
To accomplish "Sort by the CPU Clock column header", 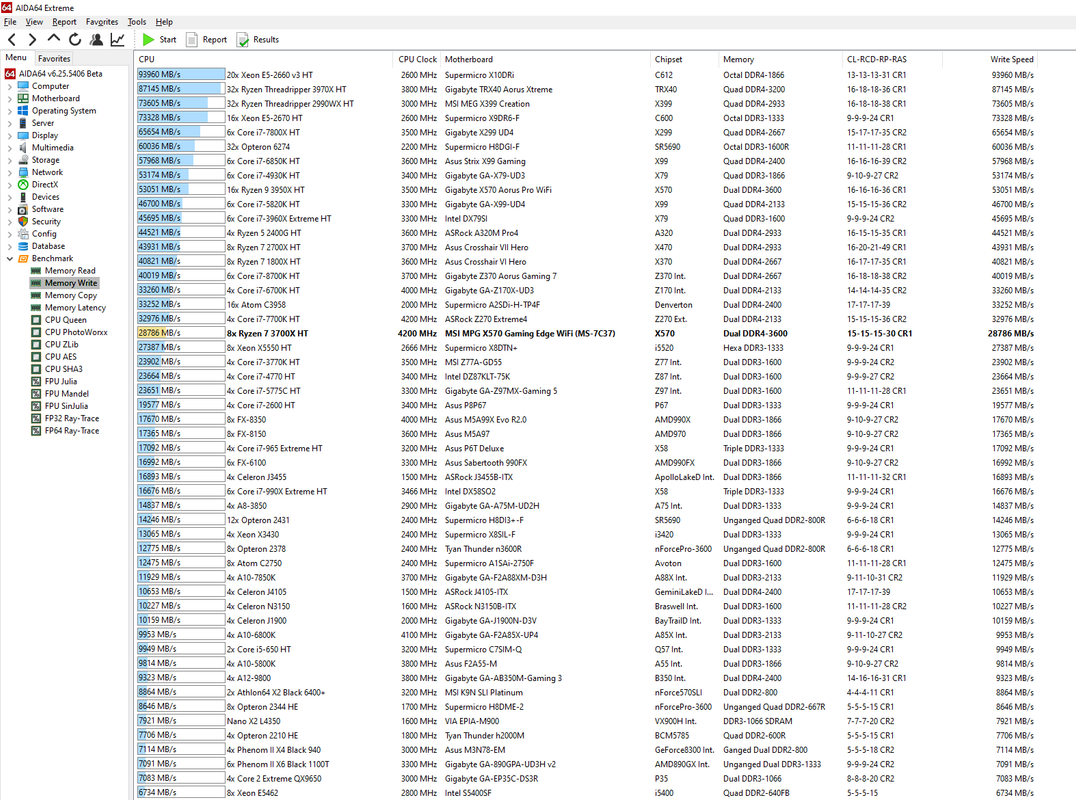I will coord(417,60).
